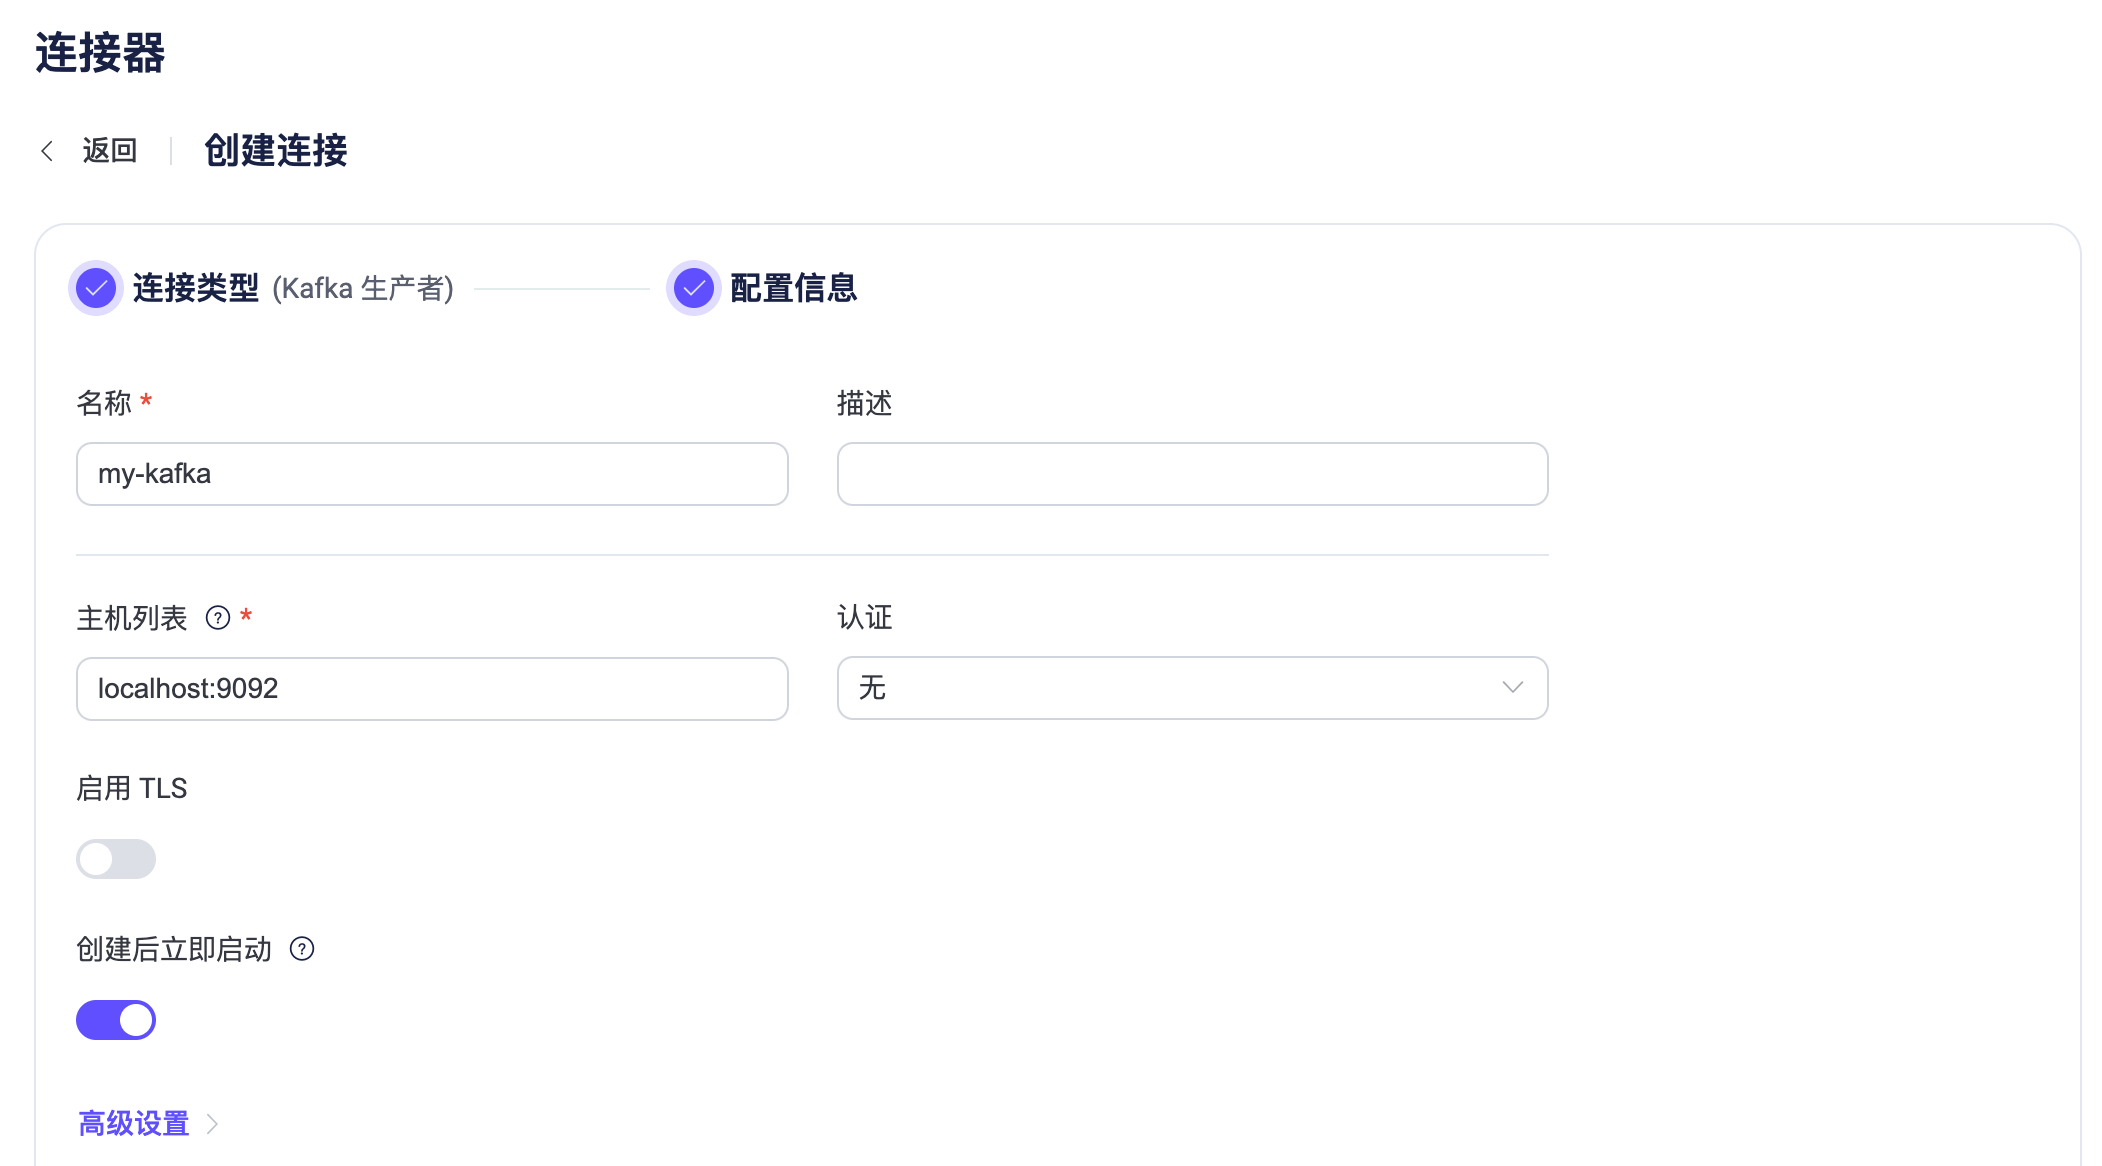Click the empty 描述 input field
The width and height of the screenshot is (2102, 1166).
pos(1191,474)
